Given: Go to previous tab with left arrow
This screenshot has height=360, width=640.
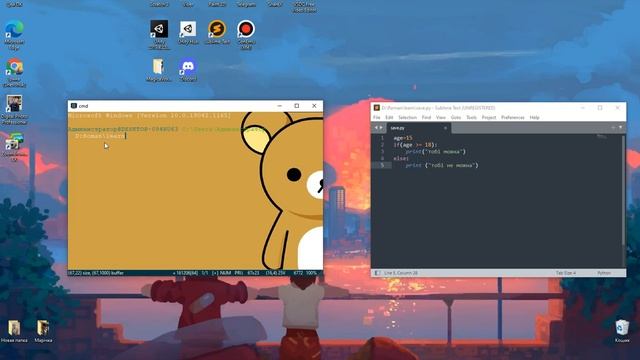Looking at the screenshot, I should coord(376,128).
